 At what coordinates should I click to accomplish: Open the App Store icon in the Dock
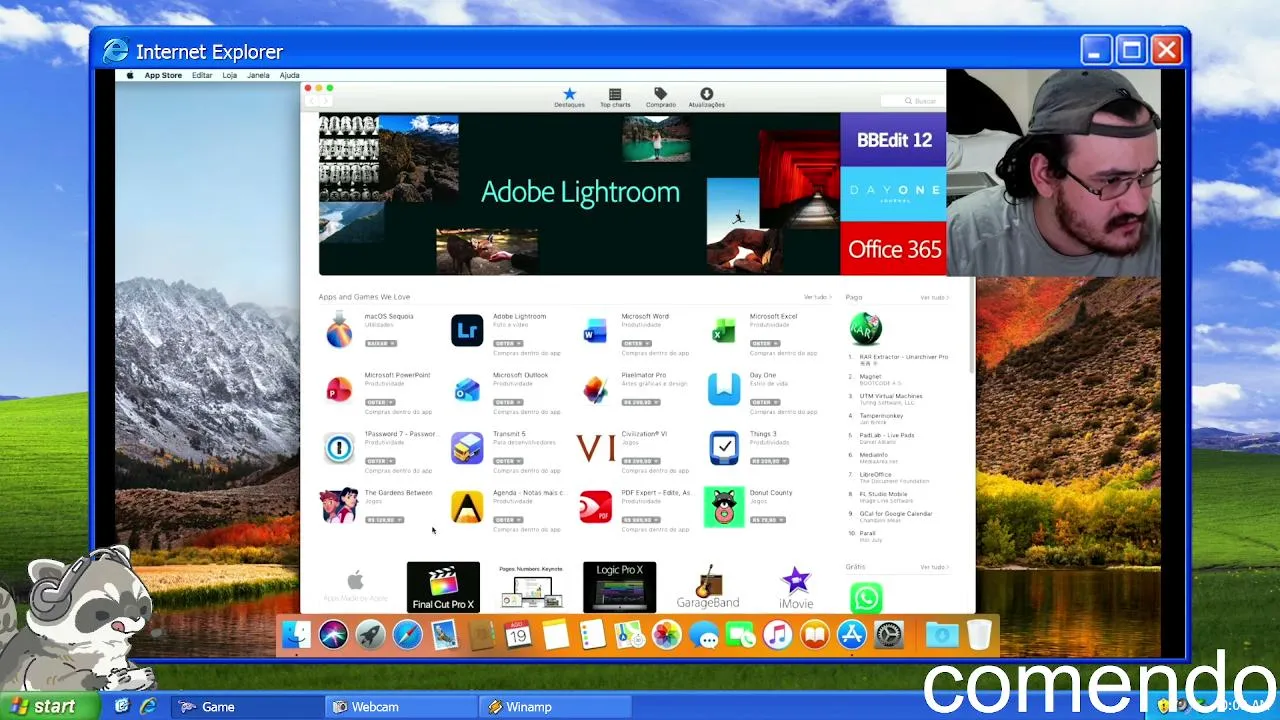click(851, 634)
